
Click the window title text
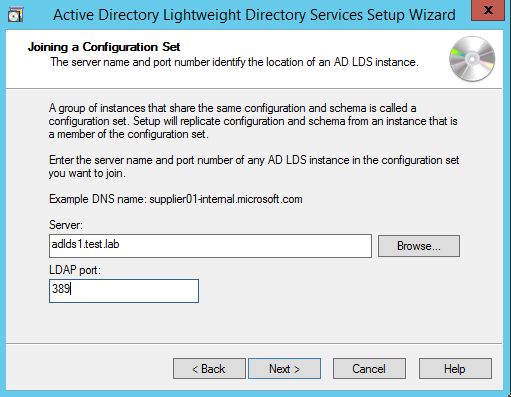[x=254, y=15]
